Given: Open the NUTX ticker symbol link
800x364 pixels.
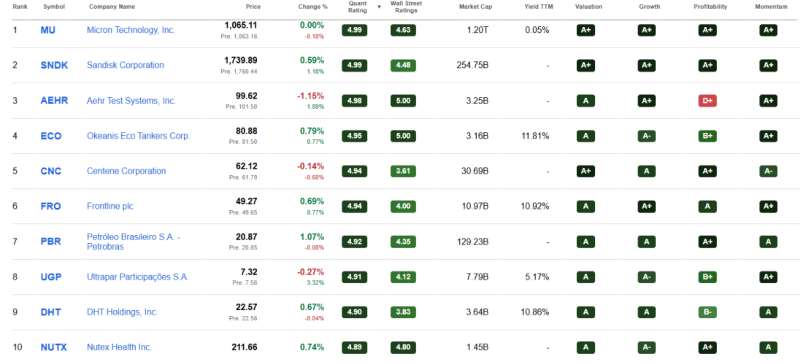Looking at the screenshot, I should [x=54, y=347].
